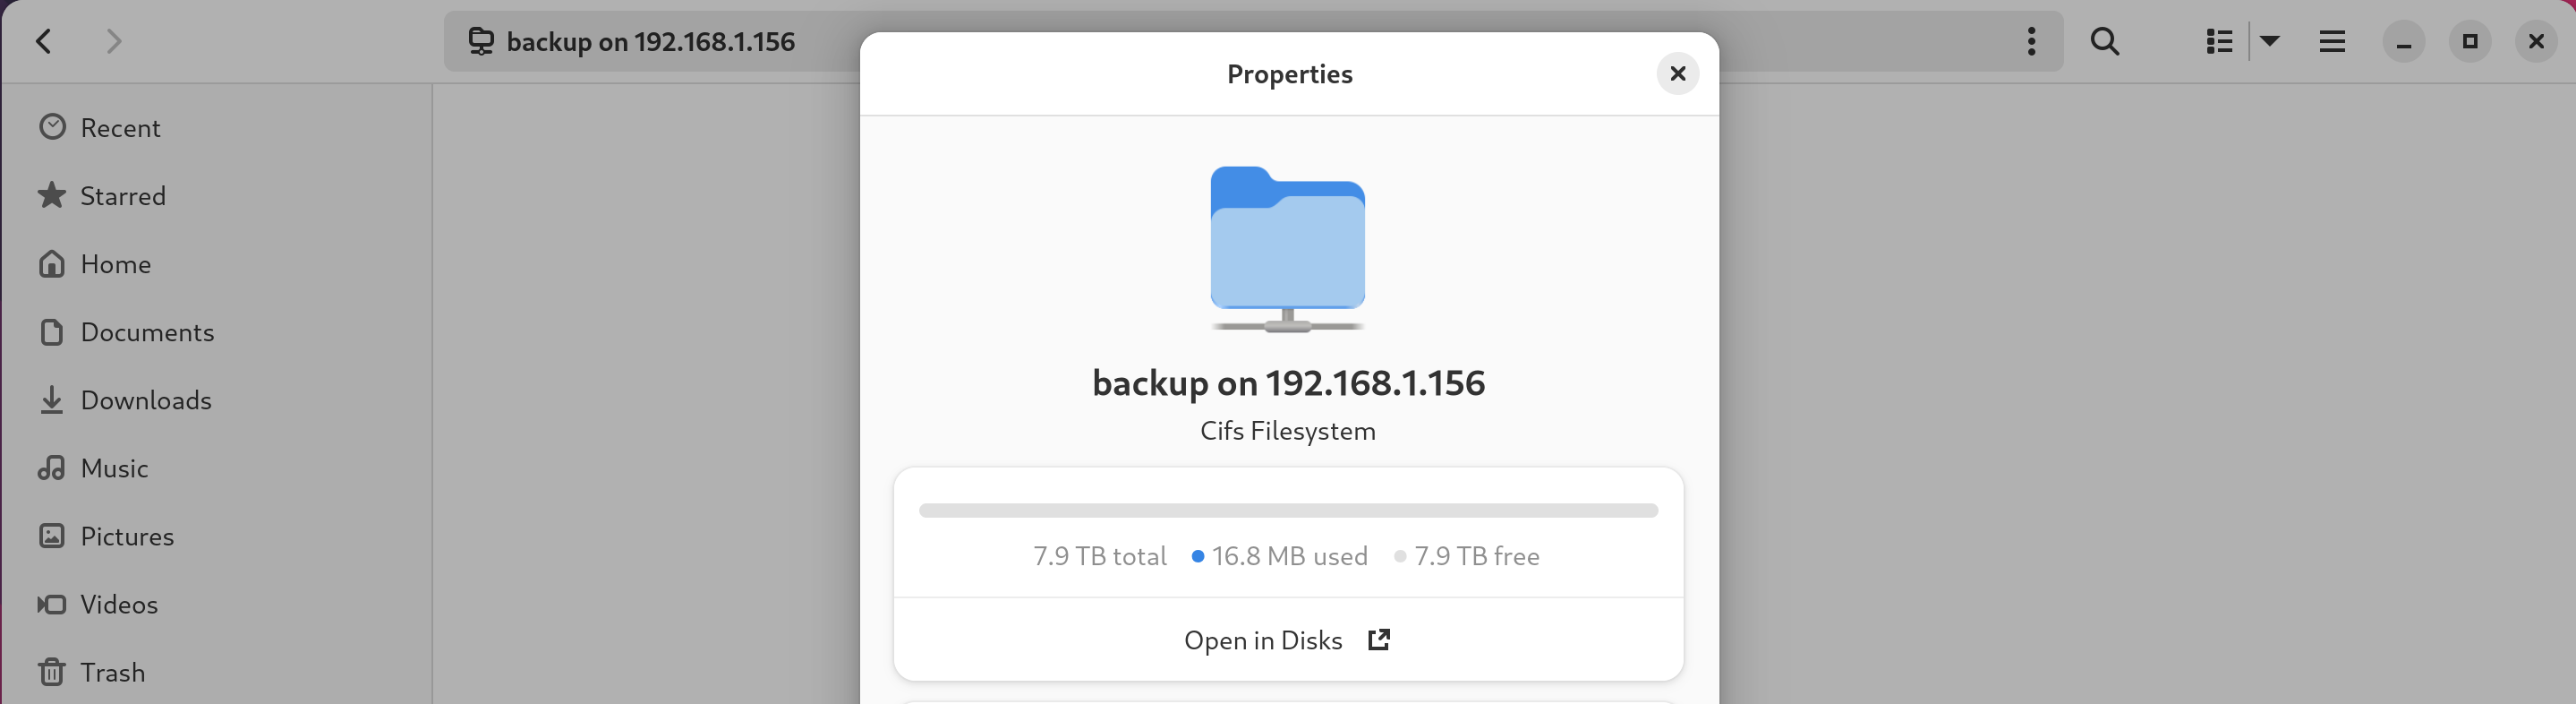Click the network folder icon in Properties
This screenshot has width=2576, height=704.
coord(1287,247)
